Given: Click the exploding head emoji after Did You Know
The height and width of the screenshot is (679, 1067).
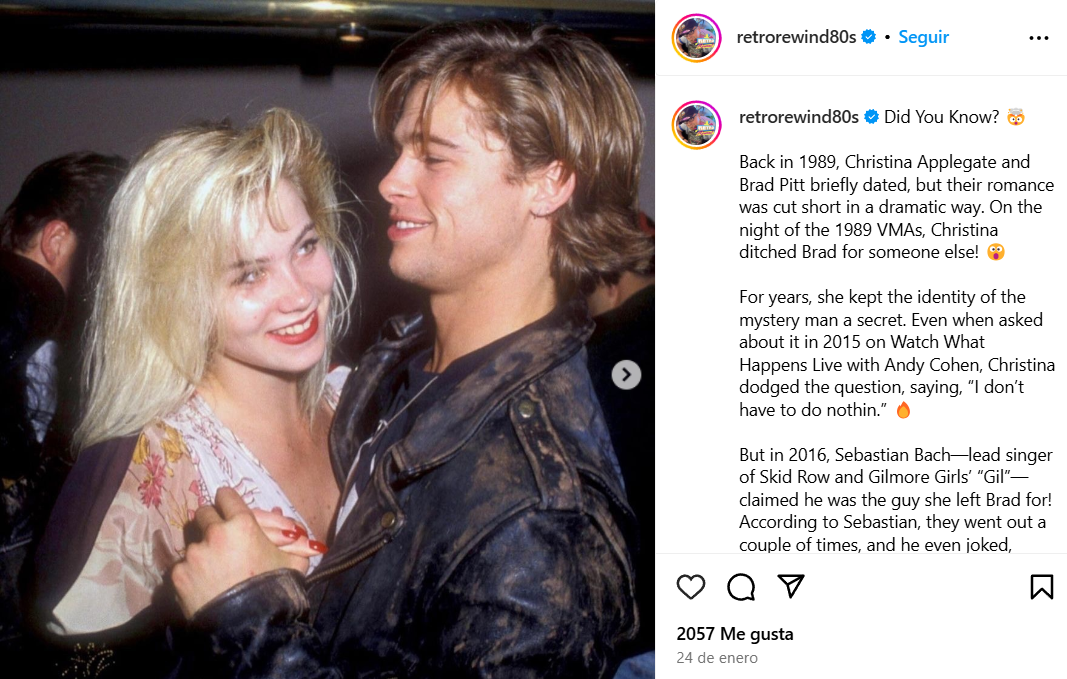Looking at the screenshot, I should click(x=1015, y=117).
